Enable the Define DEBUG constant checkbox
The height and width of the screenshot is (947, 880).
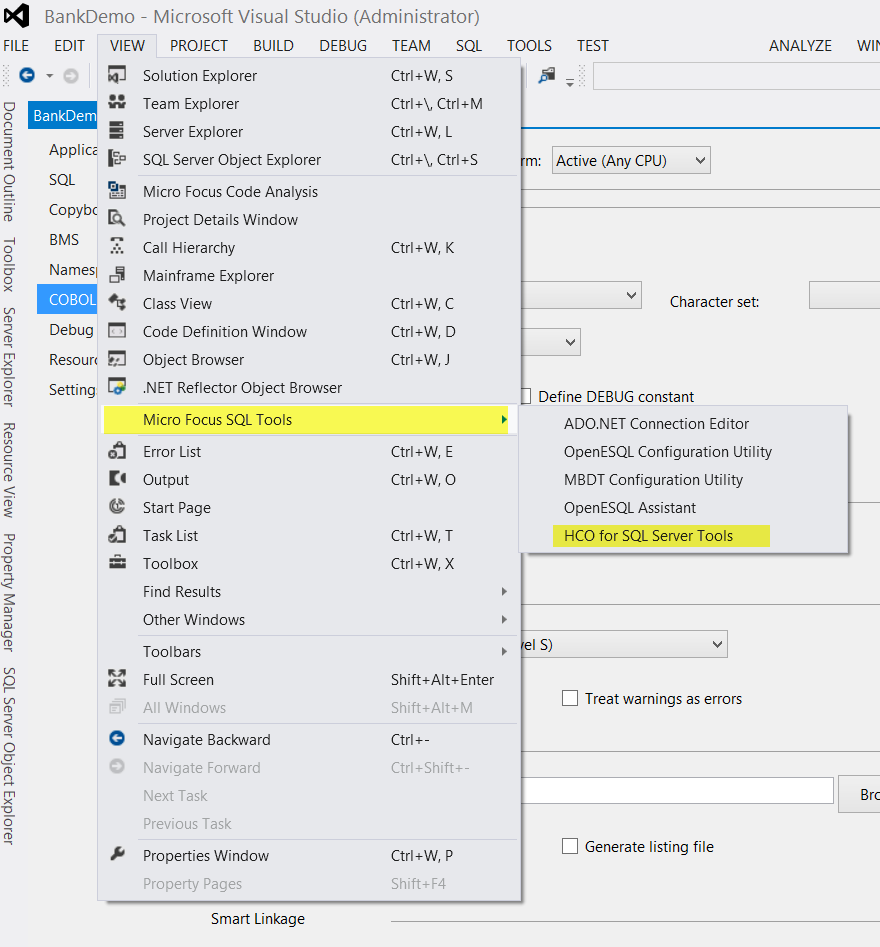click(x=527, y=397)
